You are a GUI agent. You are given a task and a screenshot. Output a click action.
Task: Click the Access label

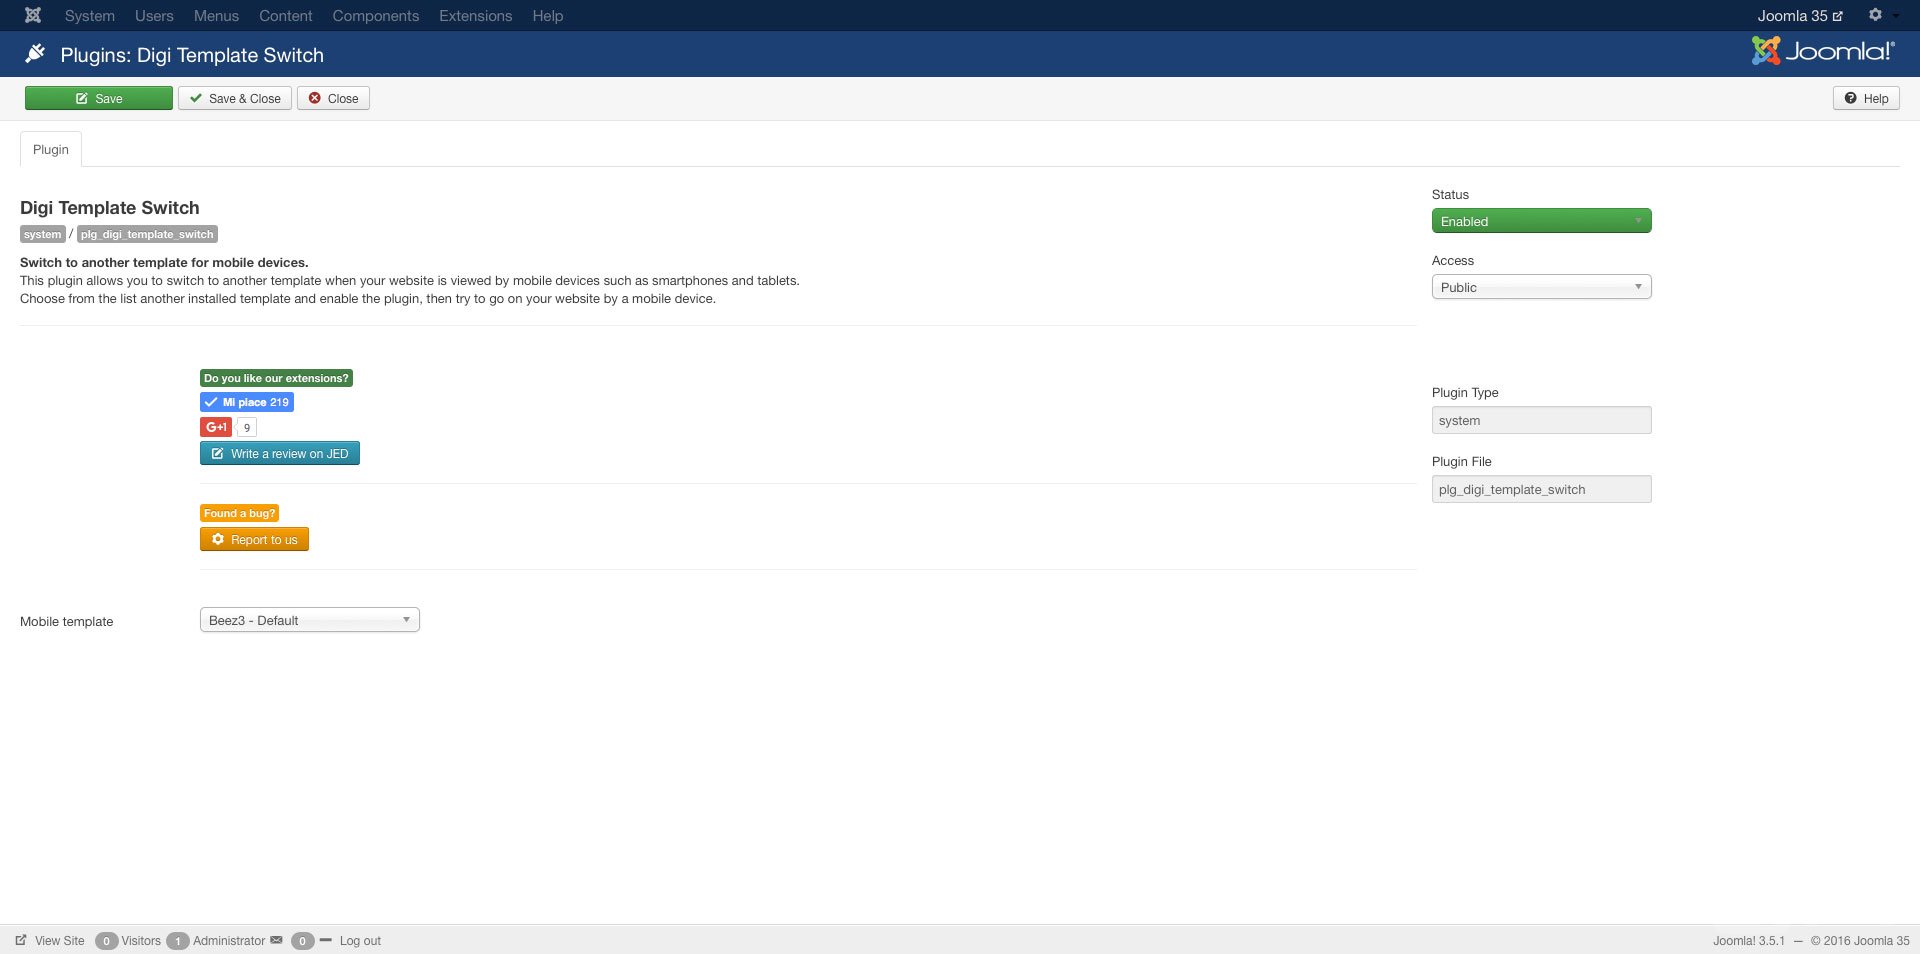coord(1453,261)
